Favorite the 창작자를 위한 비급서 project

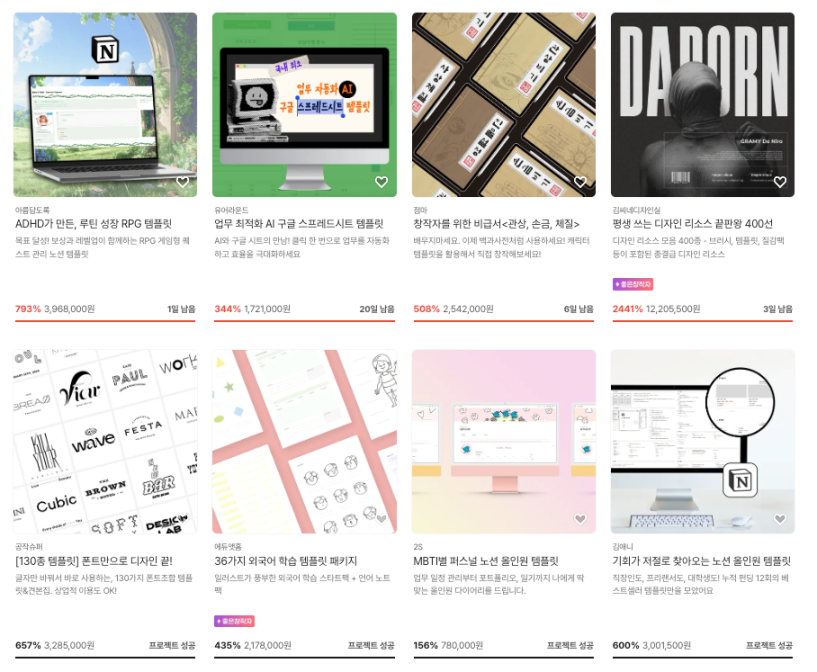pos(580,182)
